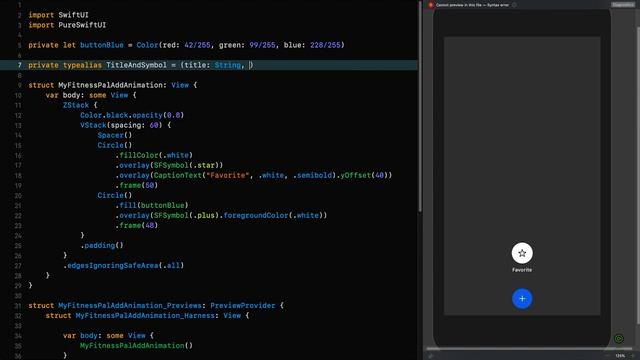Click 'PreviewProvider' in the previews struct line
Viewport: 640px width, 360px height.
tap(242, 305)
